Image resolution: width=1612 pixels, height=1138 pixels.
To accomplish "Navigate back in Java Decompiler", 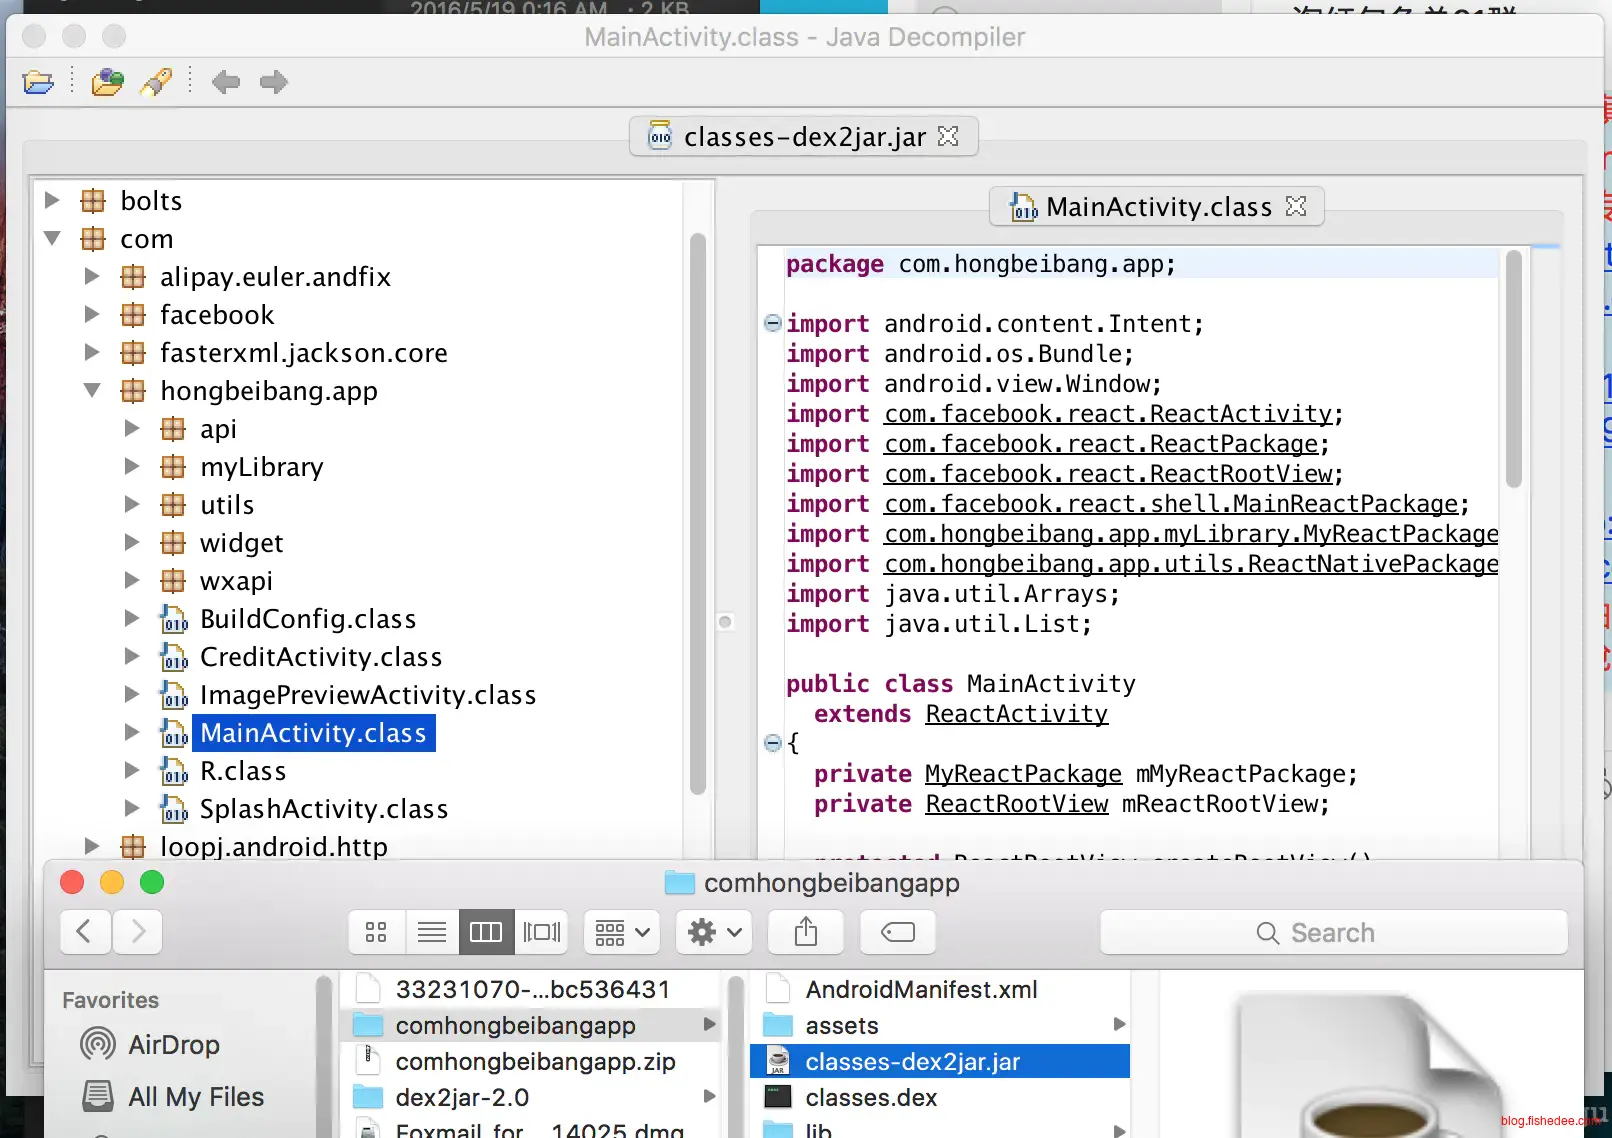I will [226, 82].
